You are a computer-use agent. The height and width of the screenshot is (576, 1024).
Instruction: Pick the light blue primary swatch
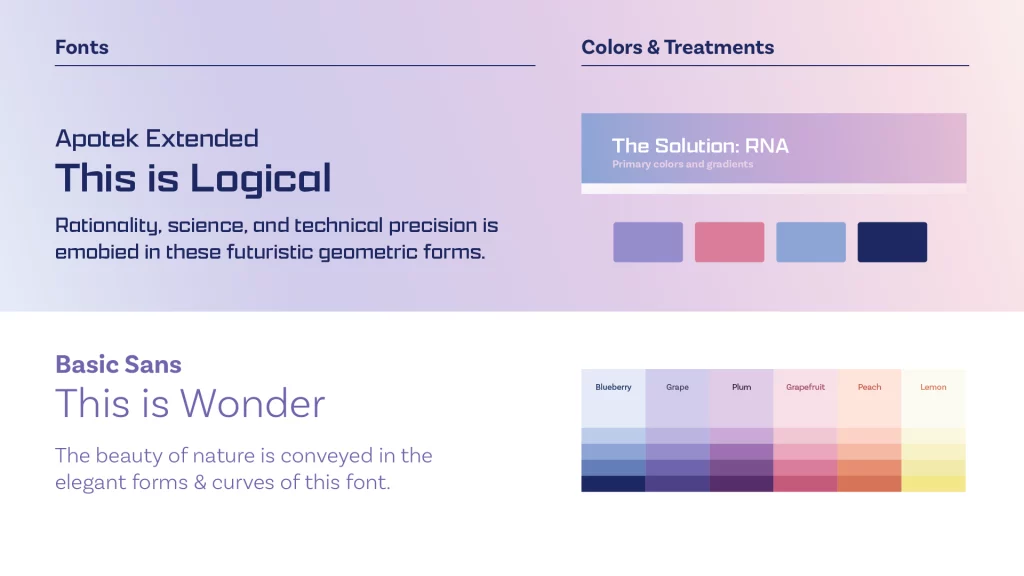(x=811, y=242)
